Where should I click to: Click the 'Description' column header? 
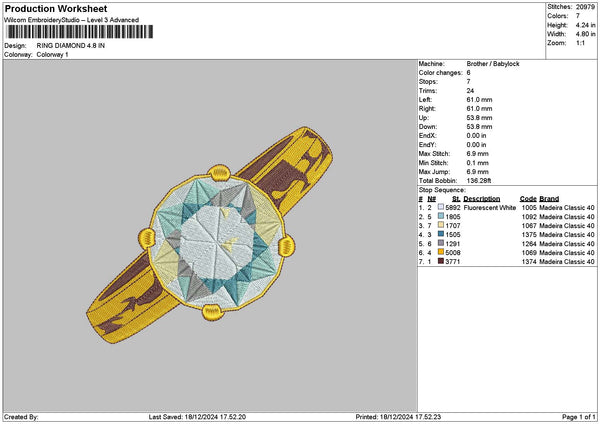tap(482, 199)
